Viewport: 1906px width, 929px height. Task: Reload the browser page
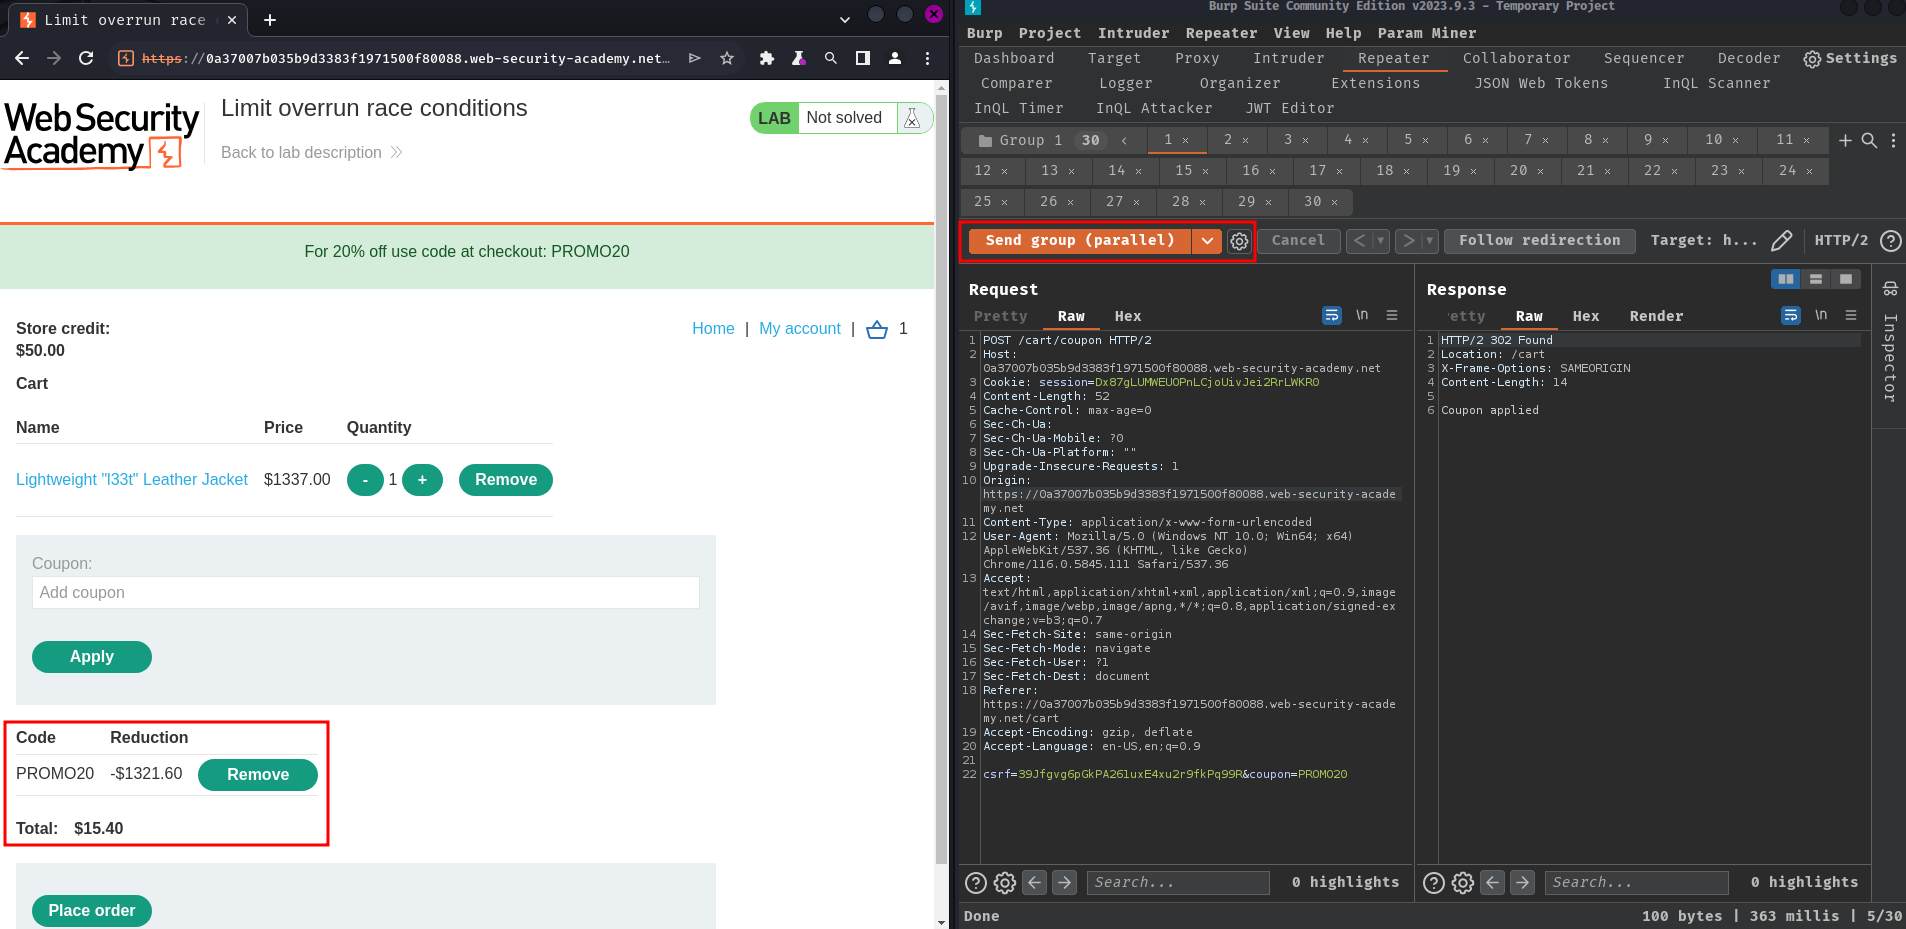point(86,58)
